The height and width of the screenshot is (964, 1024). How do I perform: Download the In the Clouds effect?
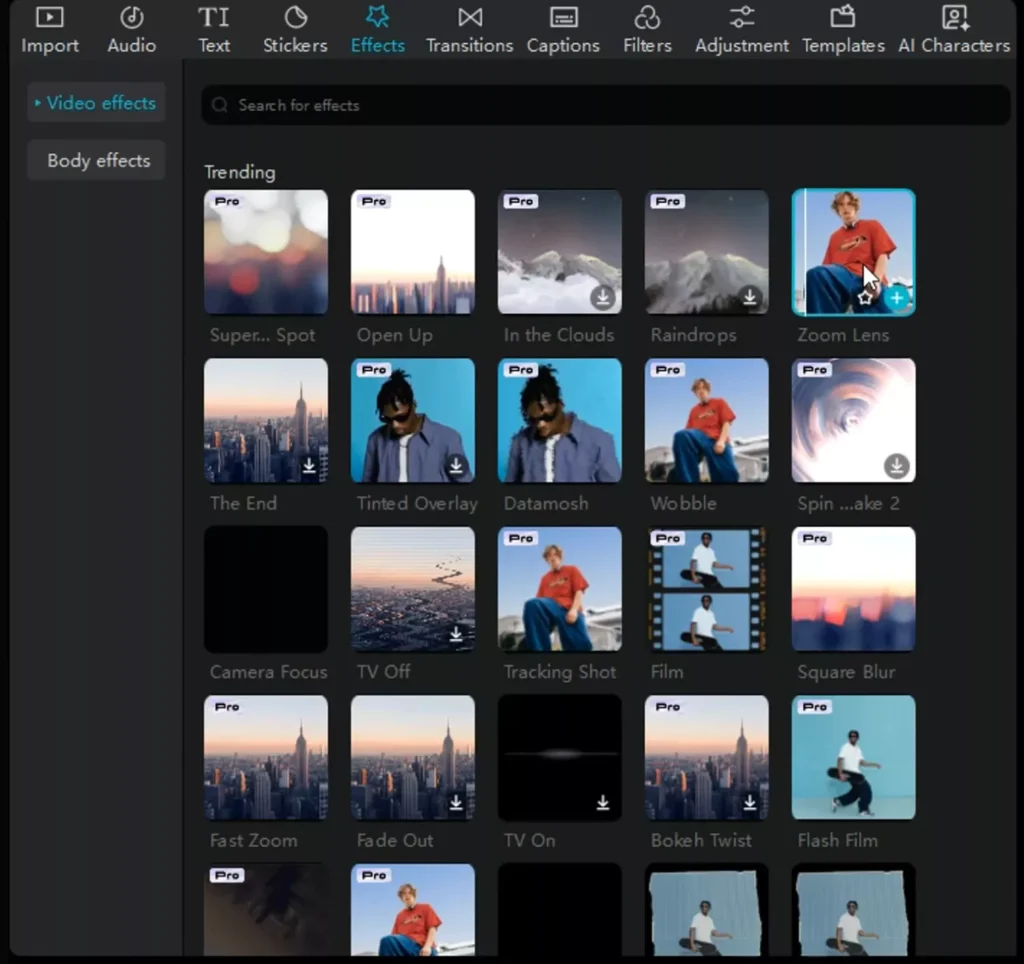point(602,297)
